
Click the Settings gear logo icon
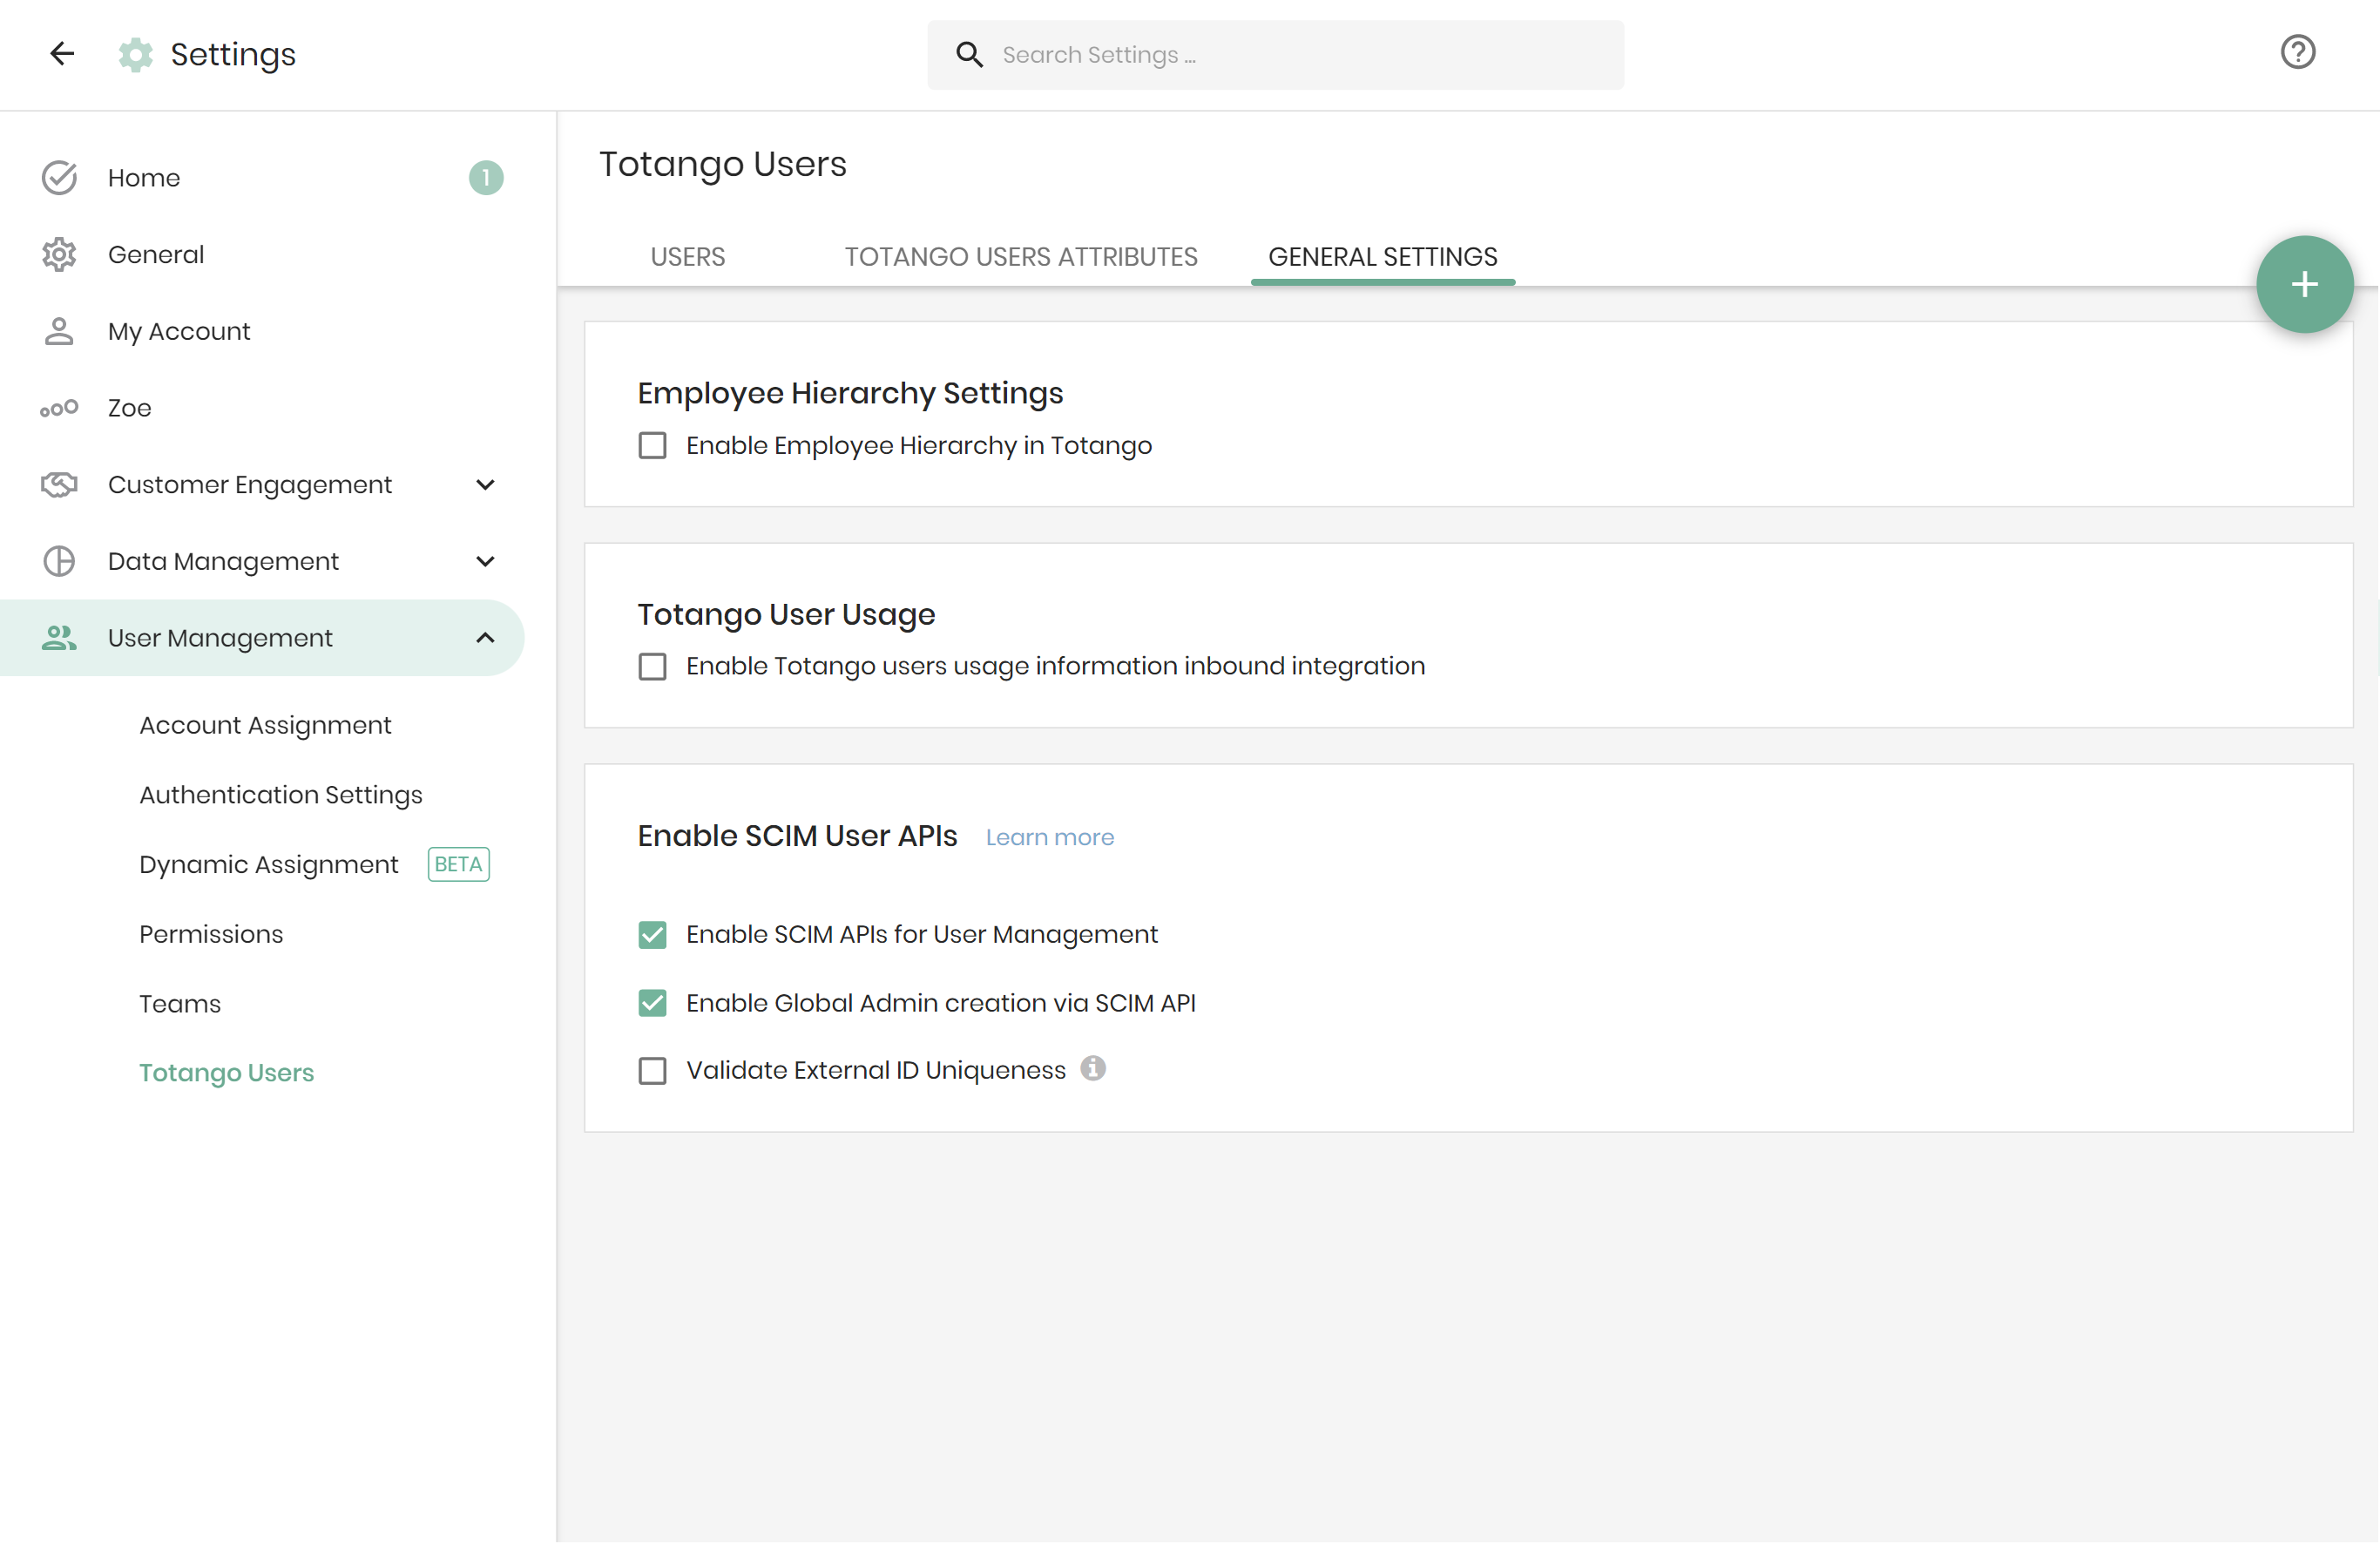coord(135,54)
